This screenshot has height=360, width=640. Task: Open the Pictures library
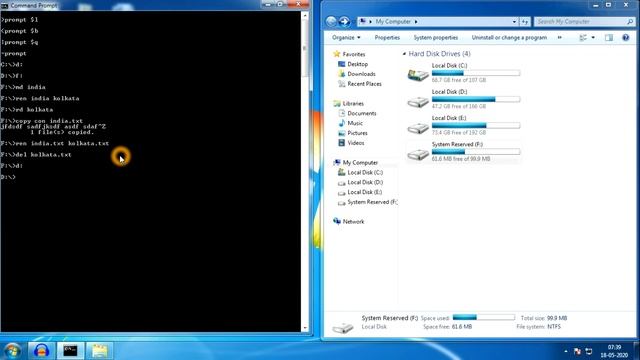point(357,133)
